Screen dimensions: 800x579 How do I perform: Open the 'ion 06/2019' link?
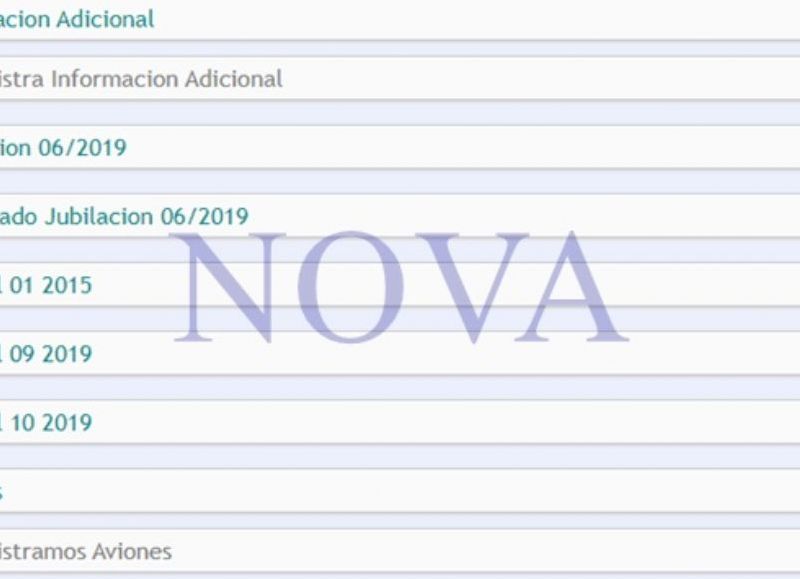pyautogui.click(x=63, y=148)
